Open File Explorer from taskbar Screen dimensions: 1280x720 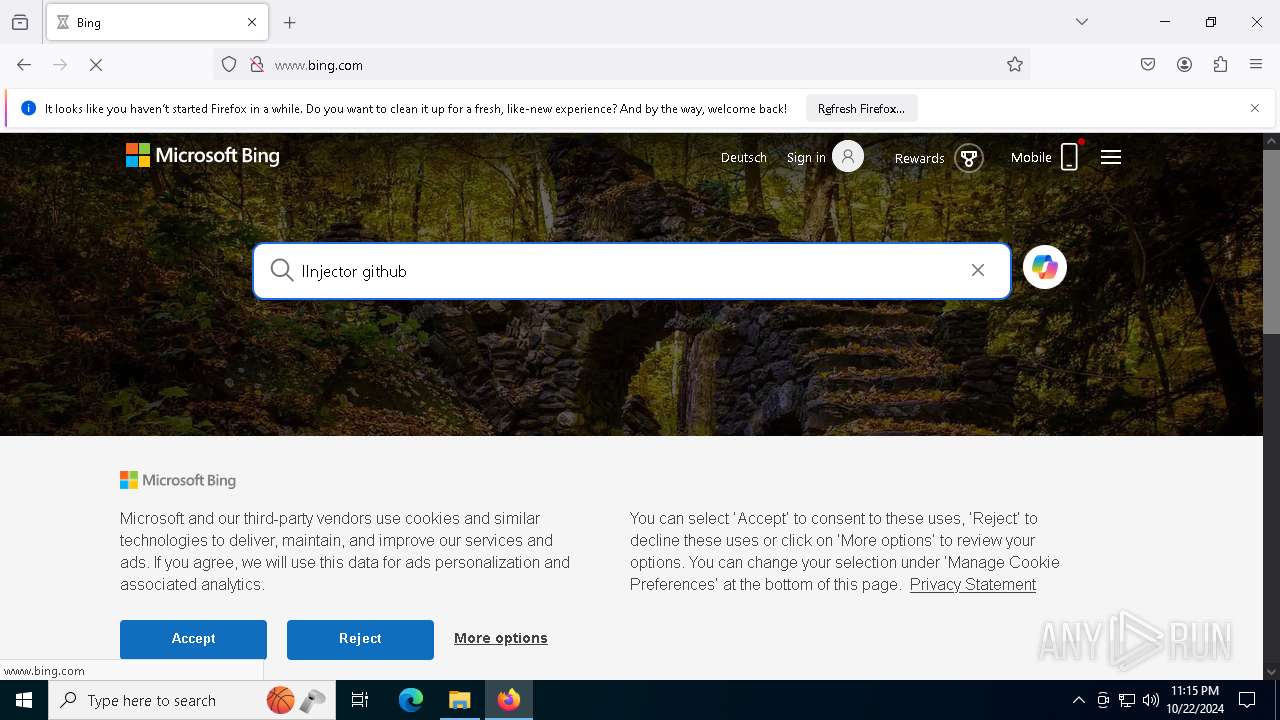point(460,700)
